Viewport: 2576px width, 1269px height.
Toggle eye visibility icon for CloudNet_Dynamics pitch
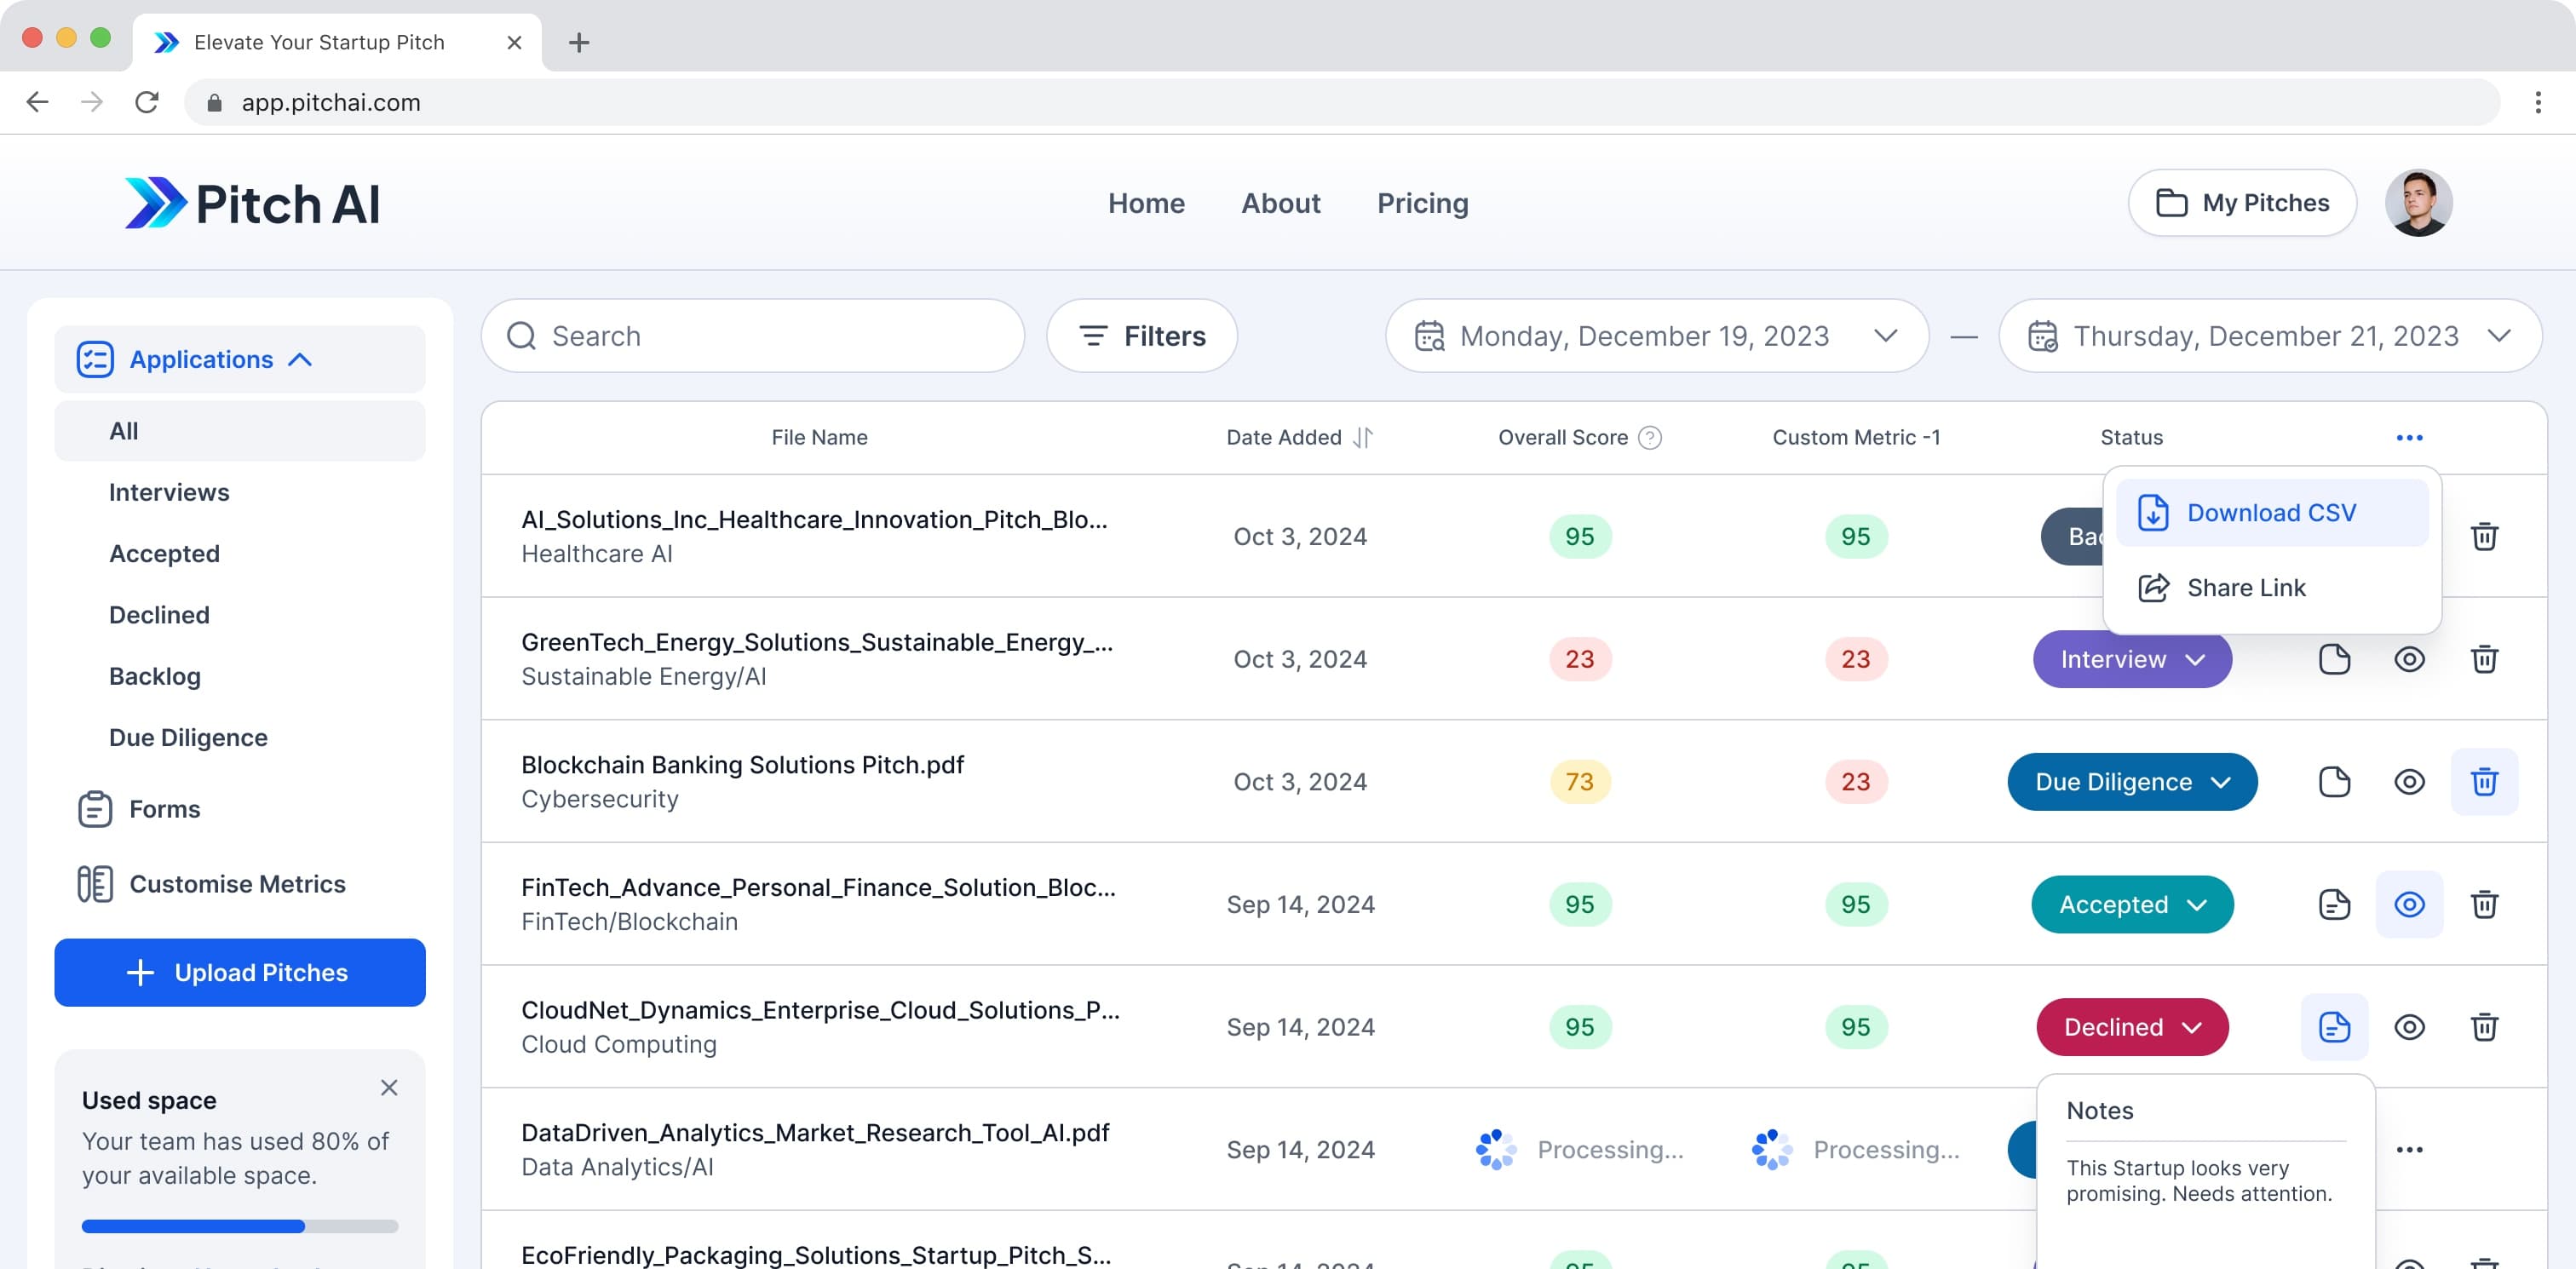point(2410,1026)
